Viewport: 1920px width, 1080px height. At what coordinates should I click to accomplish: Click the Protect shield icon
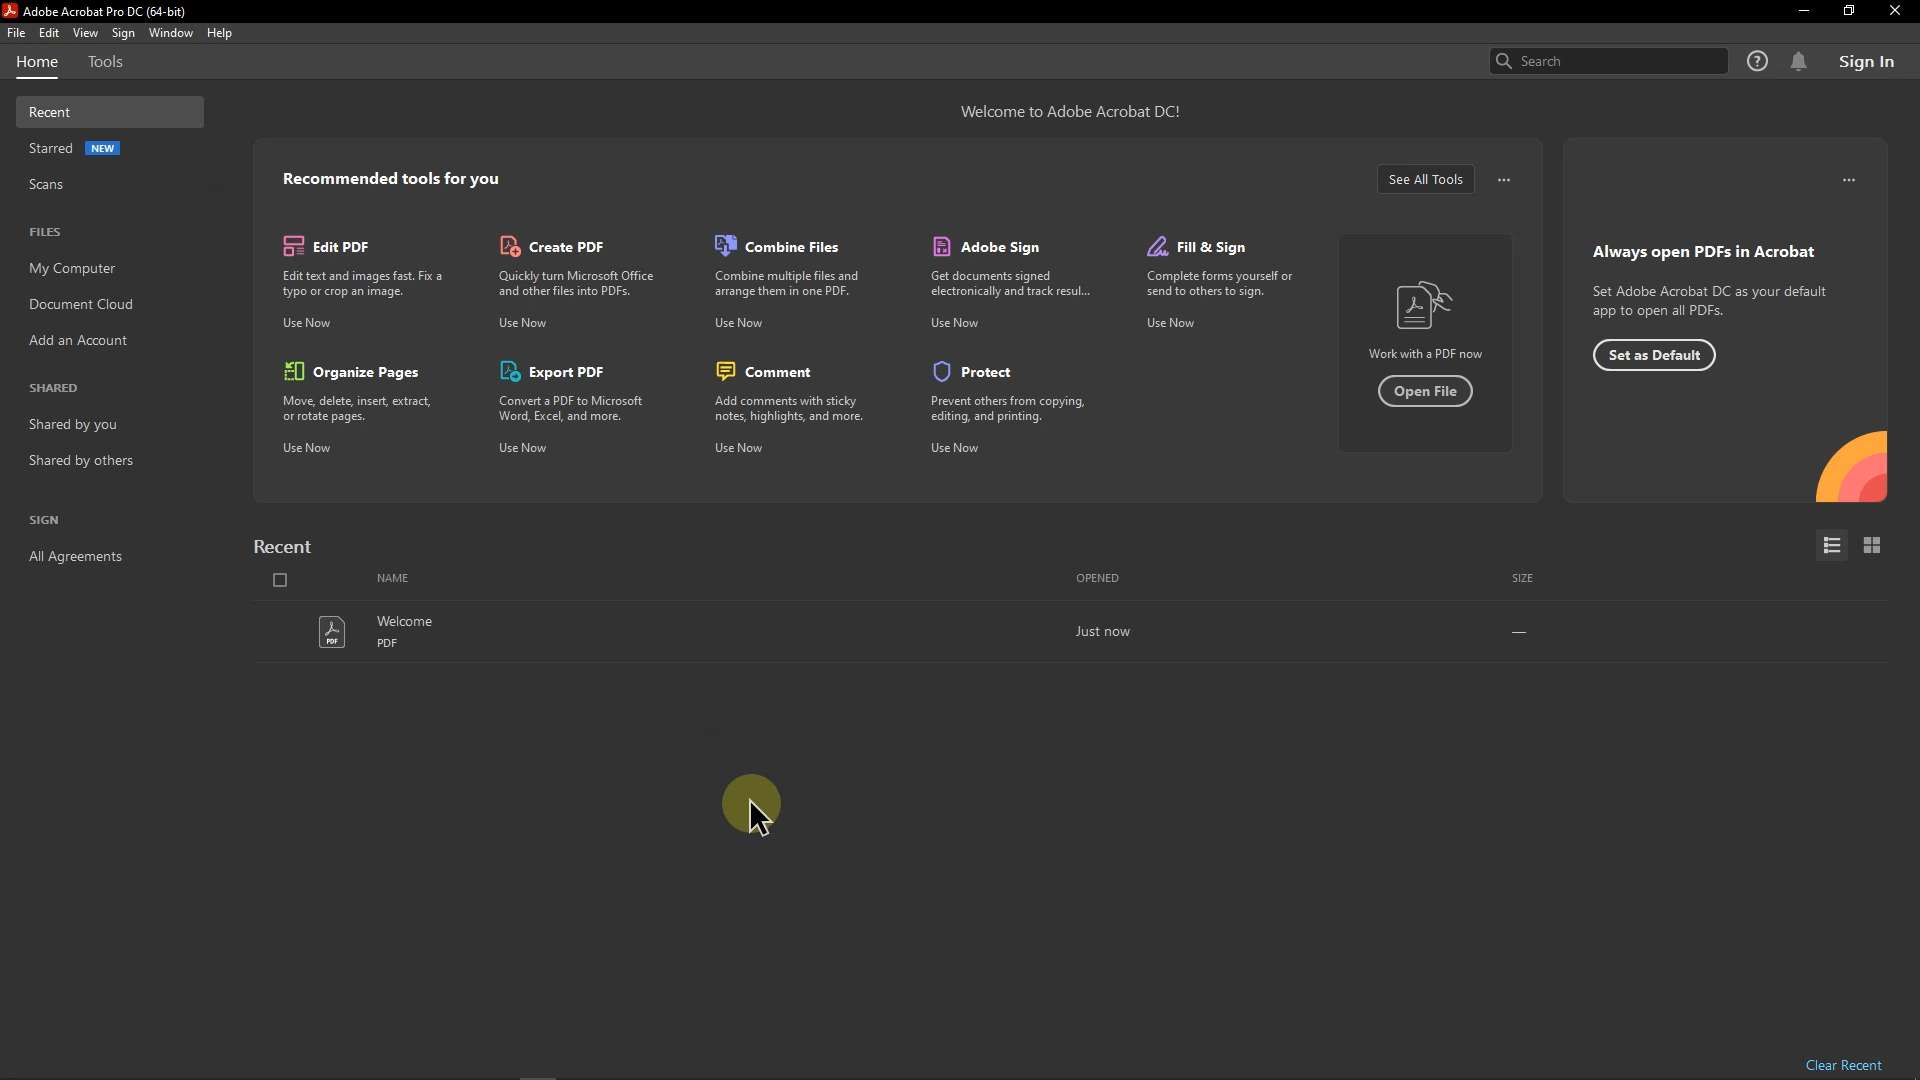point(942,371)
